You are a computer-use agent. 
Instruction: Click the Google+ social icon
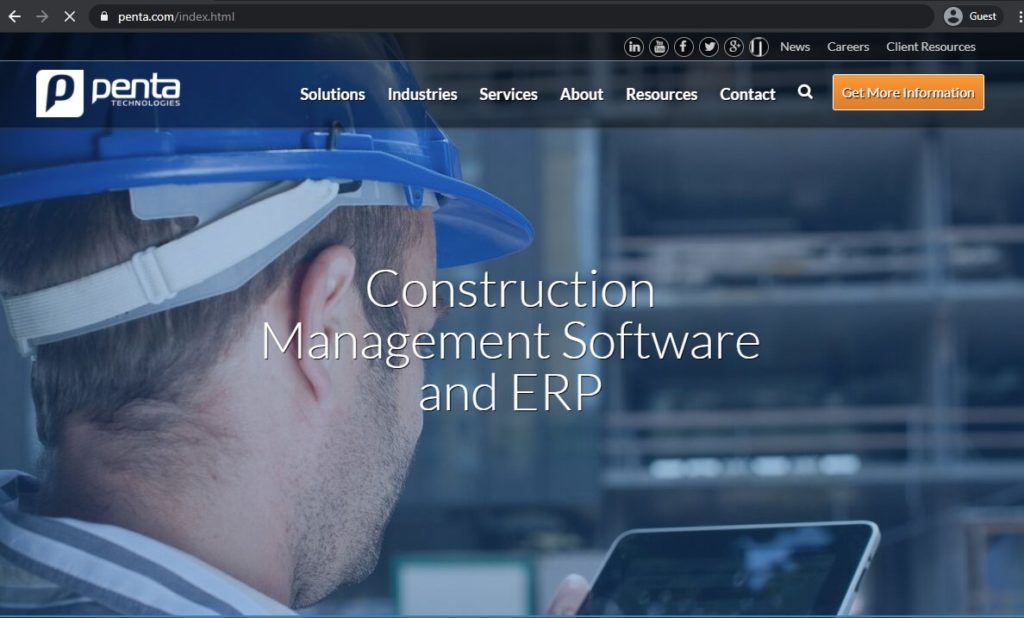[734, 46]
